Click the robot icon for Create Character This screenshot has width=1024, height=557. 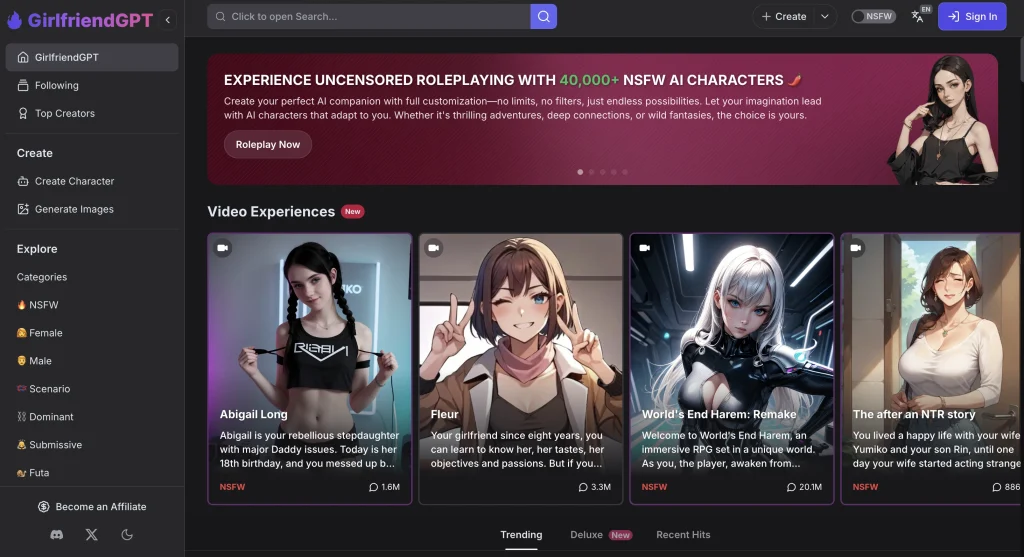pyautogui.click(x=23, y=182)
